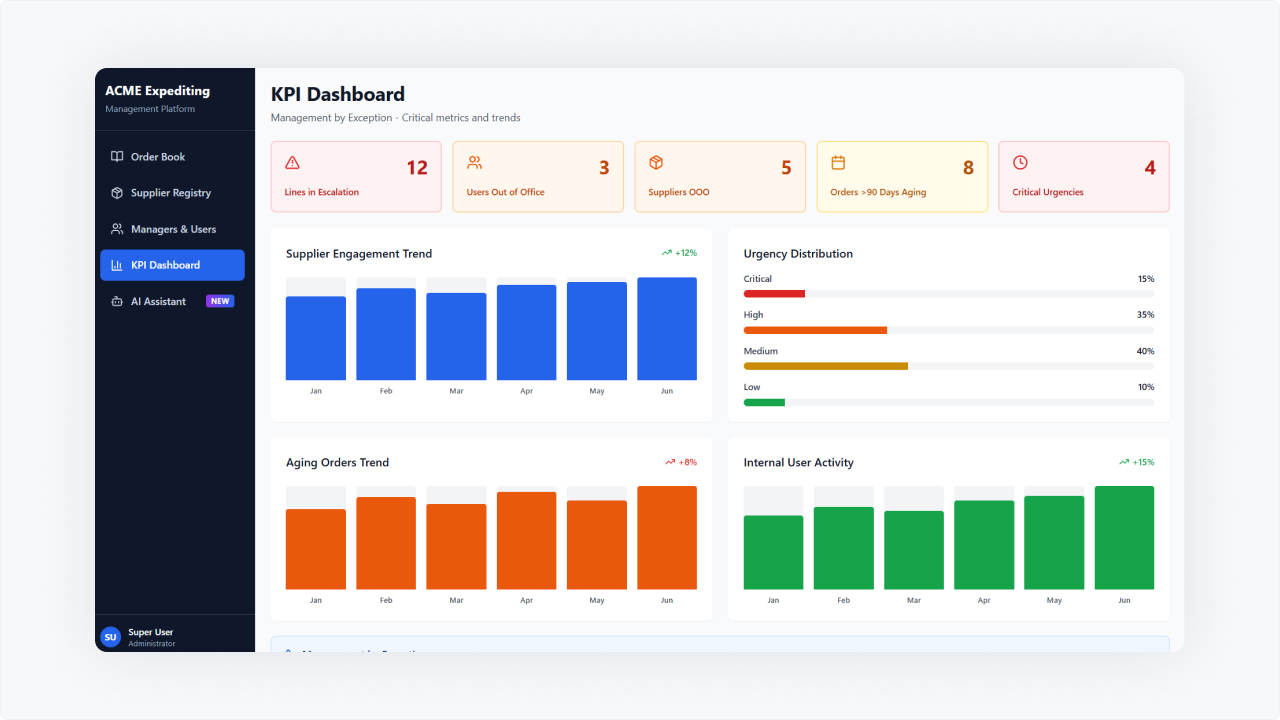The width and height of the screenshot is (1280, 720).
Task: Click the Apr bar in Aging Orders Trend
Action: [526, 540]
